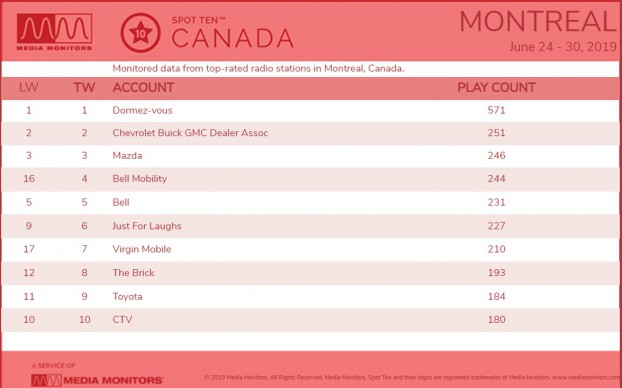
Task: Select Chevrolet Buick GMC Dealer Assoc row
Action: click(x=310, y=133)
